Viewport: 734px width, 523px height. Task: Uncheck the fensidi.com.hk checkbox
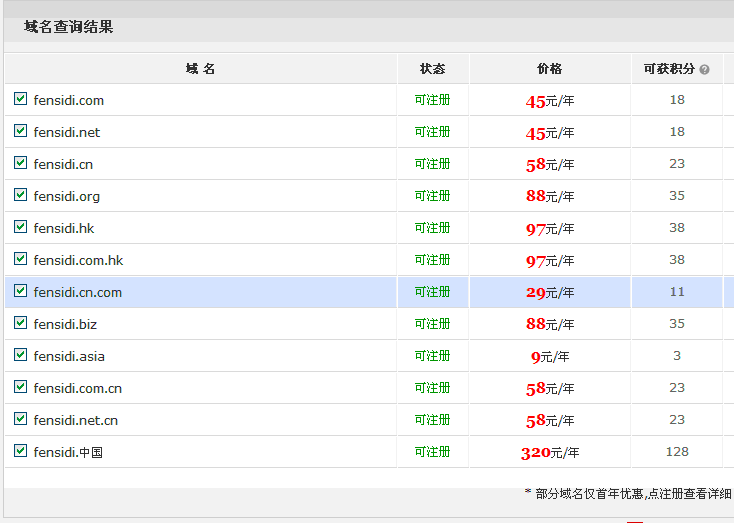(21, 259)
